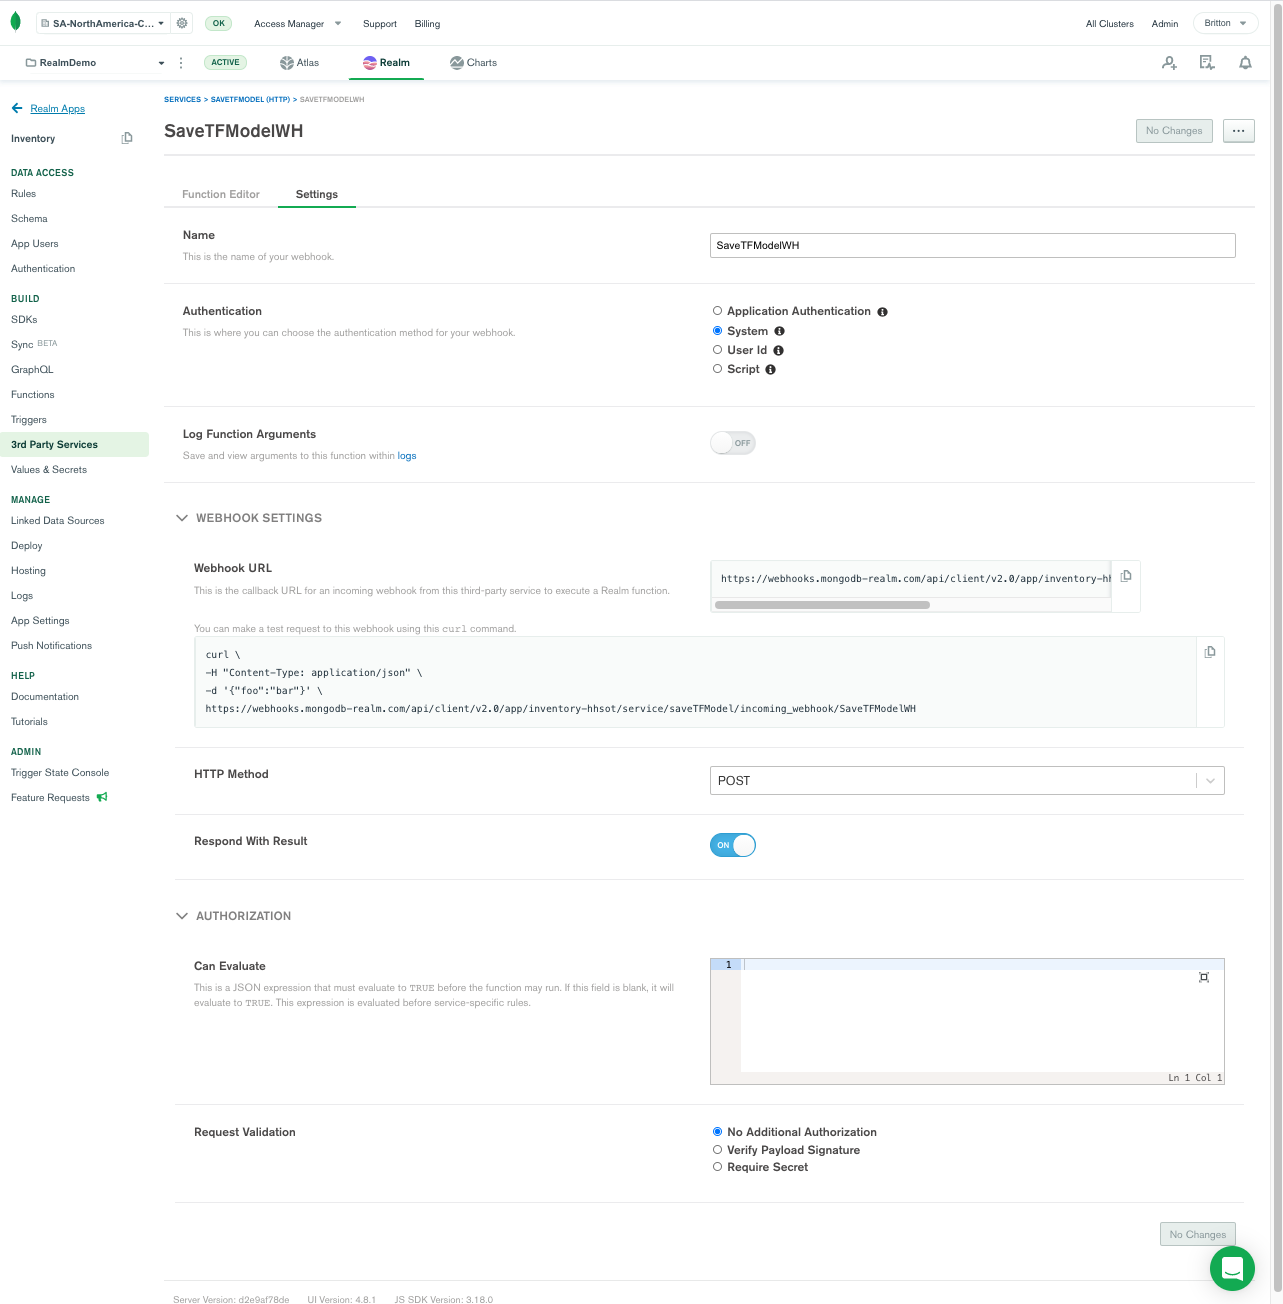Click the logs link
1283x1304 pixels.
pyautogui.click(x=407, y=456)
